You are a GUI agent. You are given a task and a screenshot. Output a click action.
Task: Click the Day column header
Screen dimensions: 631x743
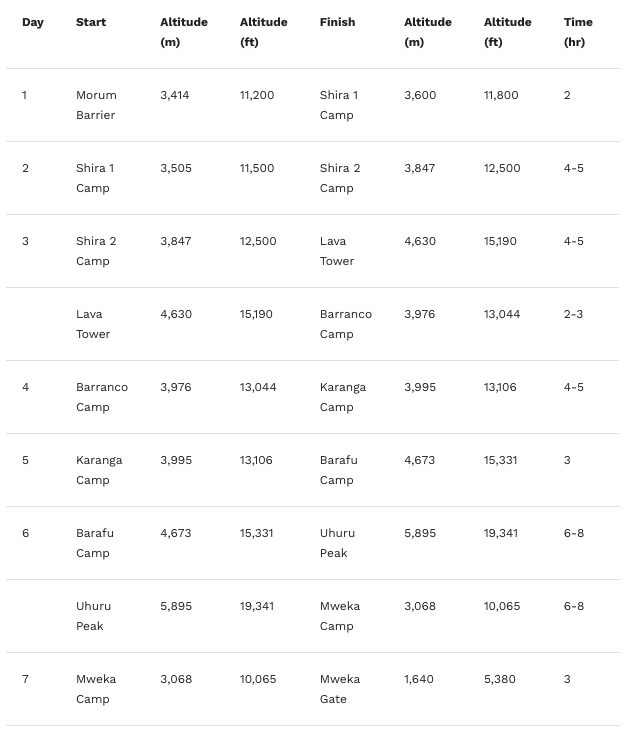(x=33, y=22)
